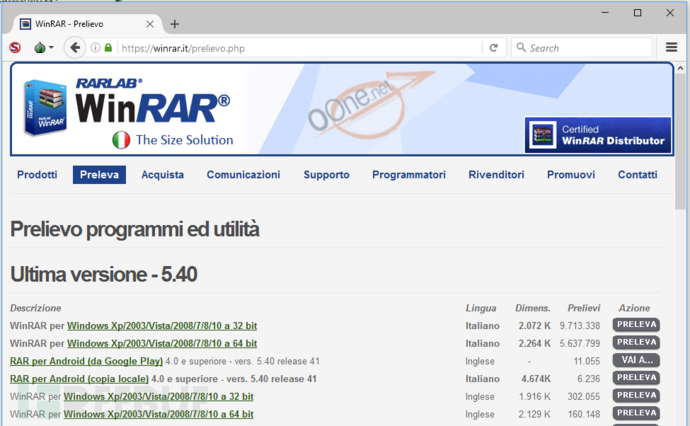
Task: Click the Italian flag icon
Action: pyautogui.click(x=121, y=140)
